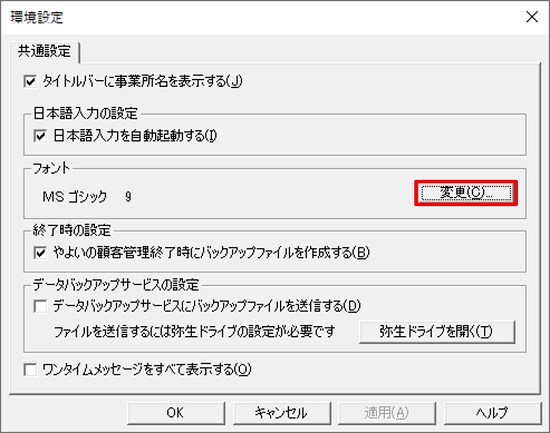Click the MS ゴシック font name text
This screenshot has height=433, width=550.
tap(75, 196)
